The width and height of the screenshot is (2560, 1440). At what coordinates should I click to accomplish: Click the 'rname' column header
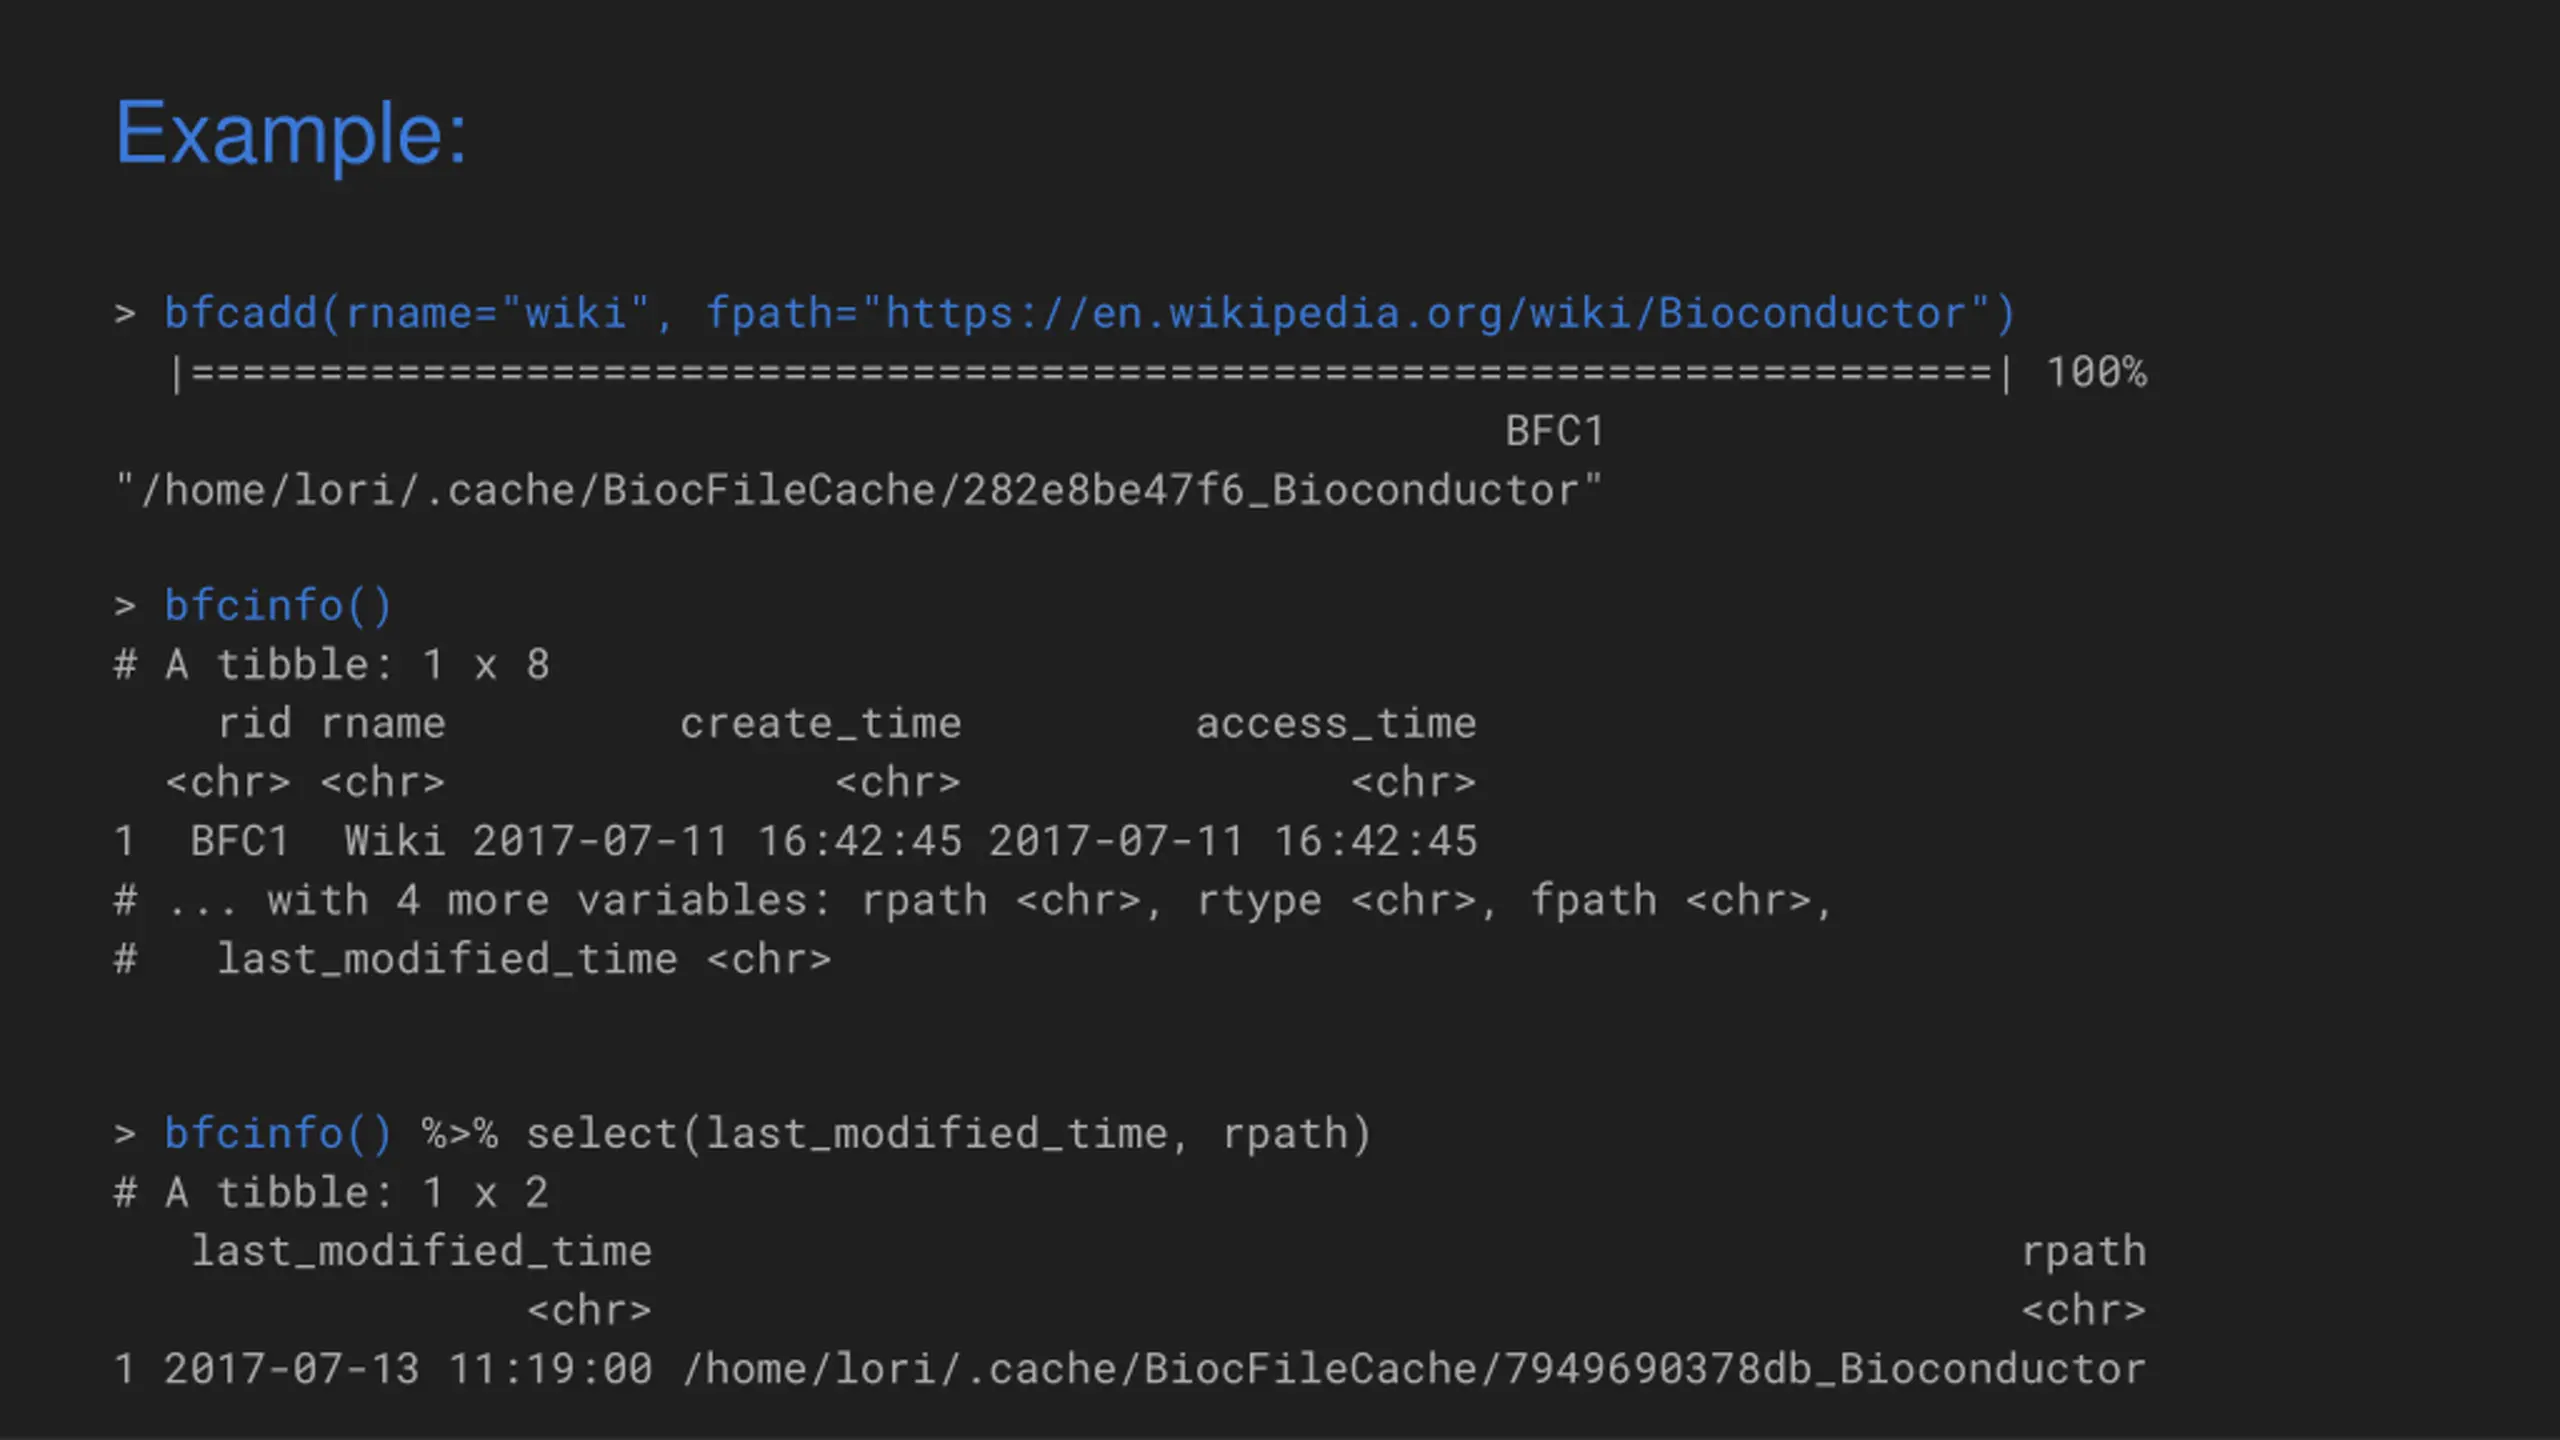coord(383,723)
